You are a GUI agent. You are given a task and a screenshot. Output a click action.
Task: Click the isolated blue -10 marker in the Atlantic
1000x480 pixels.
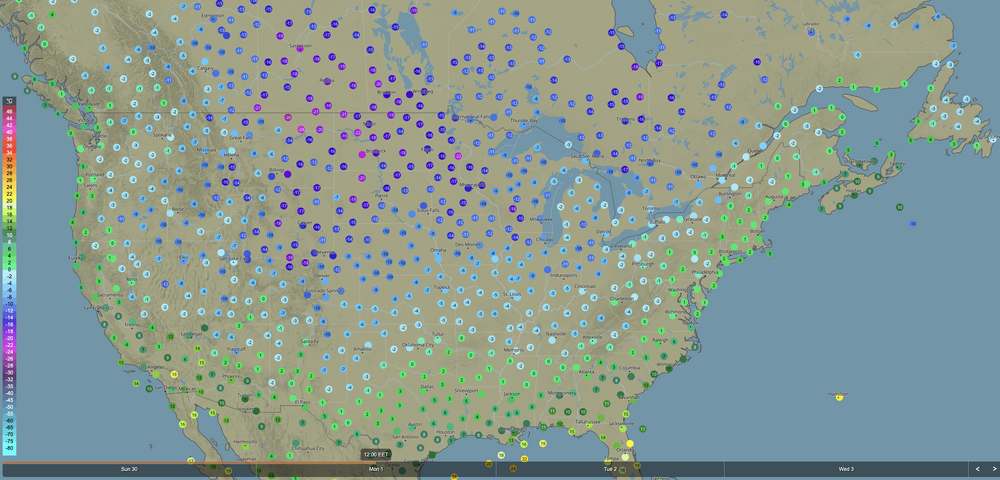[913, 224]
